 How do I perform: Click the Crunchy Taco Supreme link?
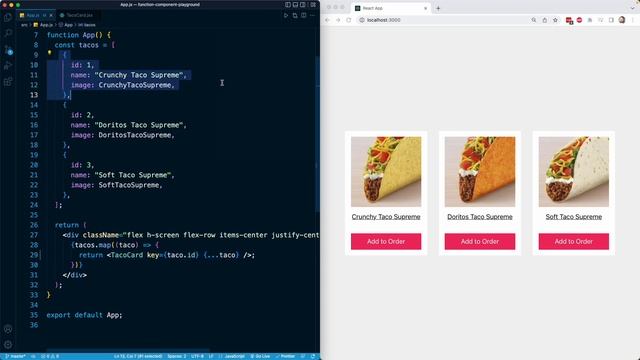click(386, 217)
